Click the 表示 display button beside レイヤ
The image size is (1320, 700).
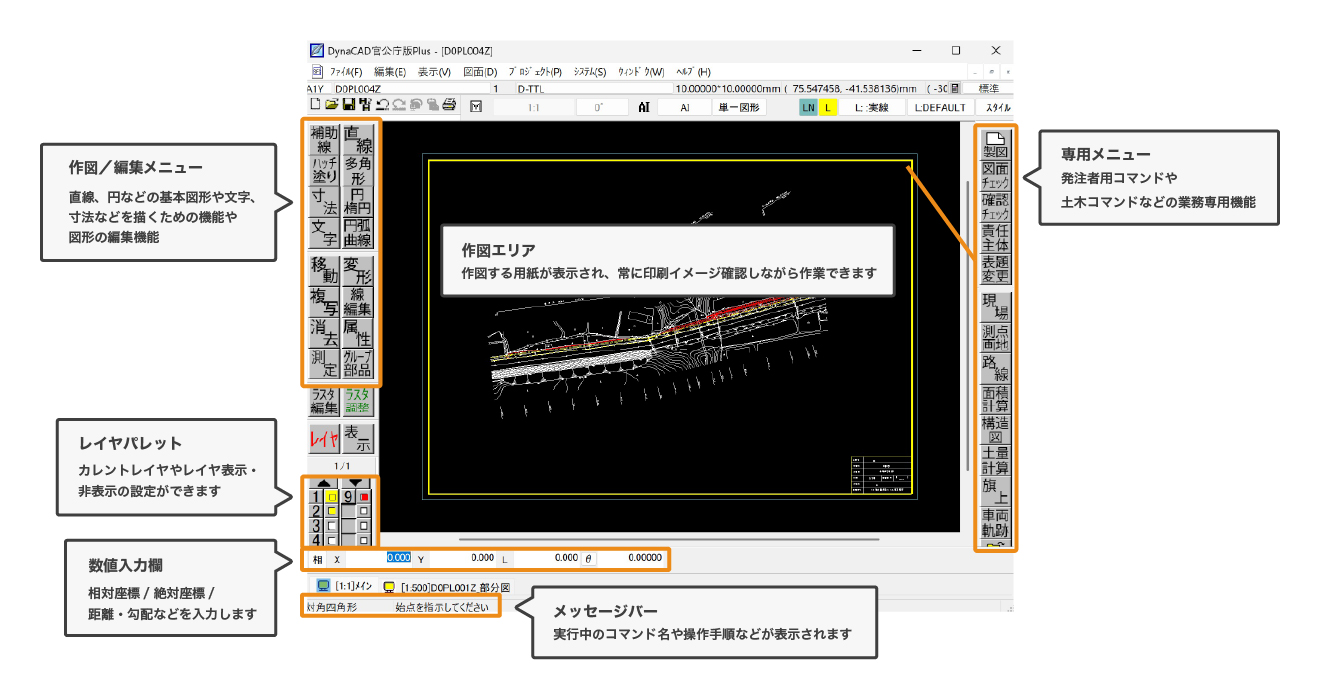[358, 439]
